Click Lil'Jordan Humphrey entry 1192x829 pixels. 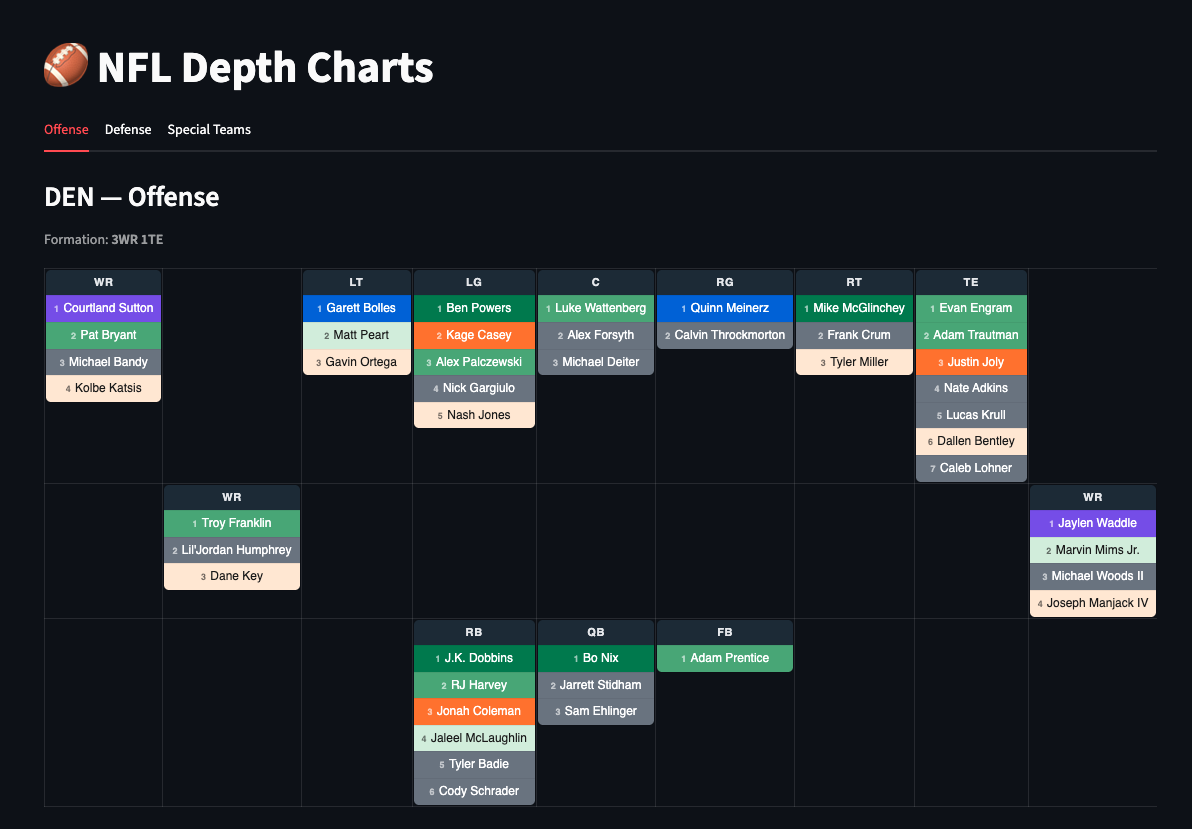coord(232,550)
